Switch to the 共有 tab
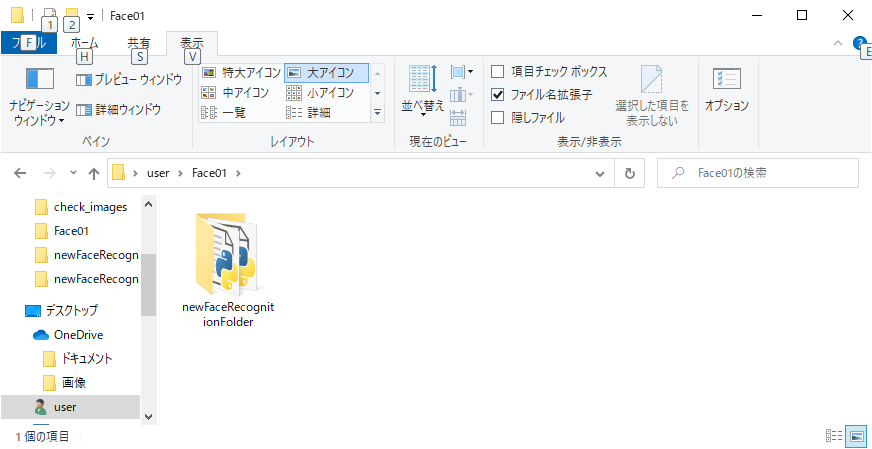The width and height of the screenshot is (872, 449). 138,43
